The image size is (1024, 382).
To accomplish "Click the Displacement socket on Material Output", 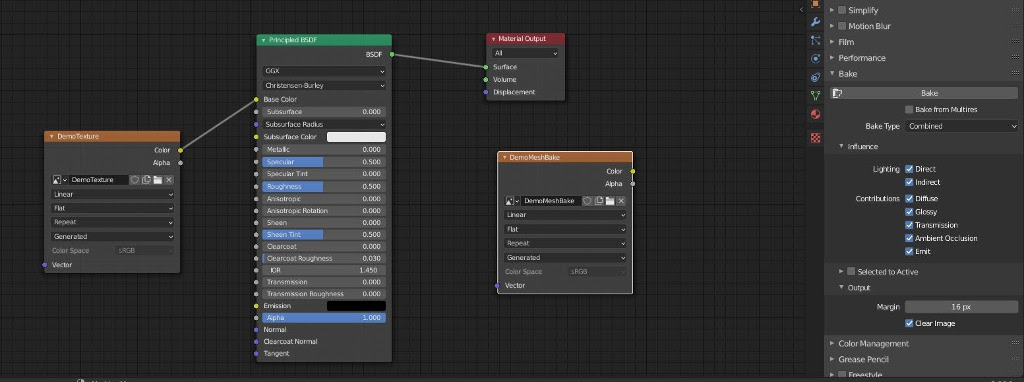I will [486, 92].
